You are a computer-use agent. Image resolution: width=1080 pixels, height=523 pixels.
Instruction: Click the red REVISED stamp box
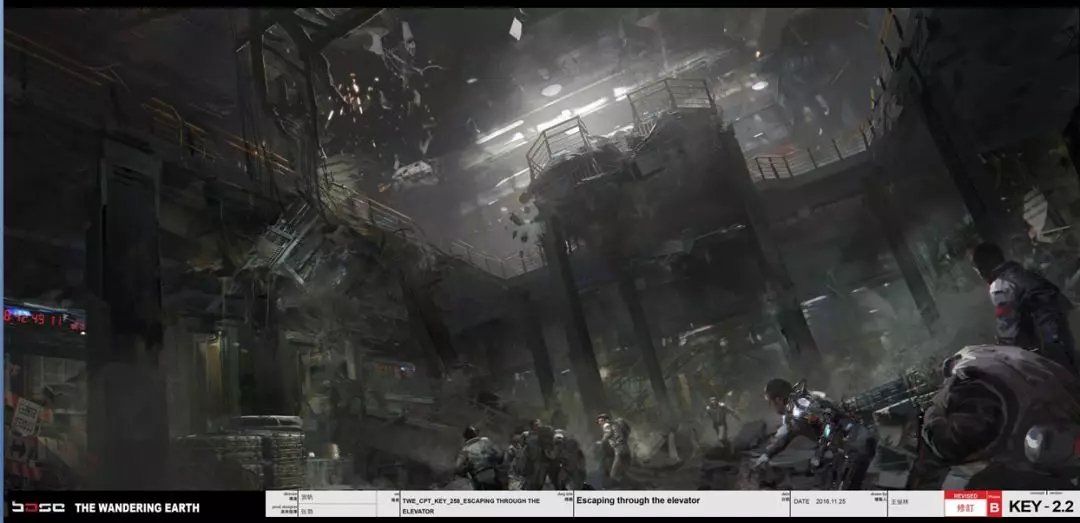(965, 504)
